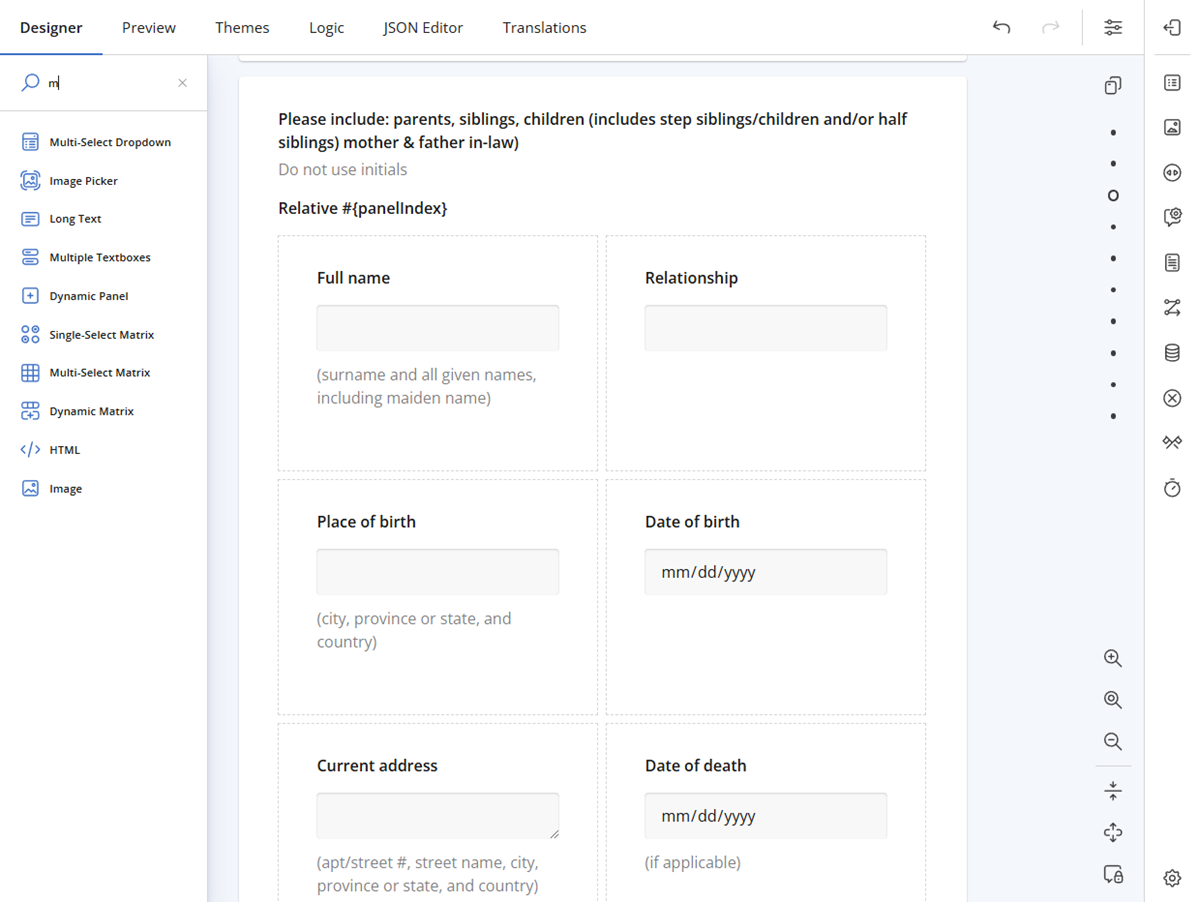The width and height of the screenshot is (1200, 902).
Task: Add a Dynamic Panel from the toolbox
Action: point(88,296)
